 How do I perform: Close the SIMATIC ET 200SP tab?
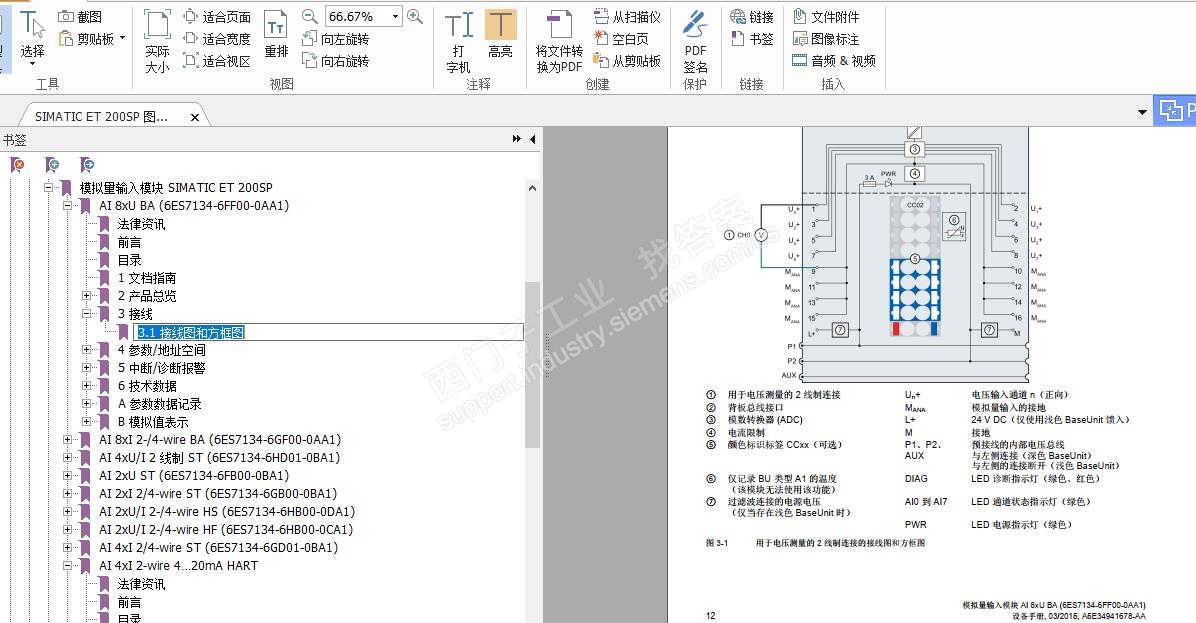(195, 117)
